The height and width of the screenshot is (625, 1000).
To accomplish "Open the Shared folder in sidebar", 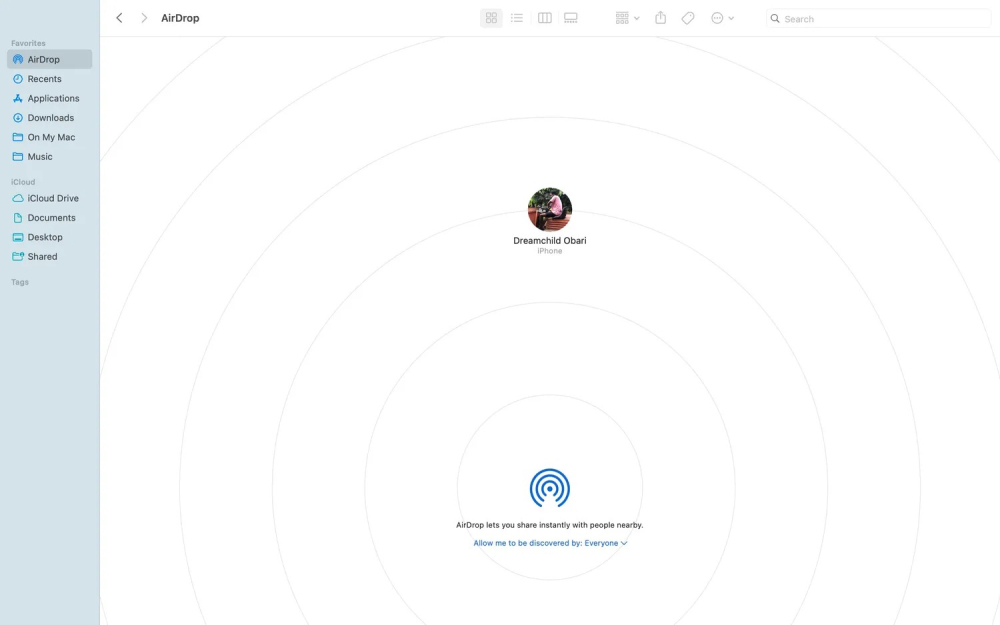I will click(x=42, y=257).
